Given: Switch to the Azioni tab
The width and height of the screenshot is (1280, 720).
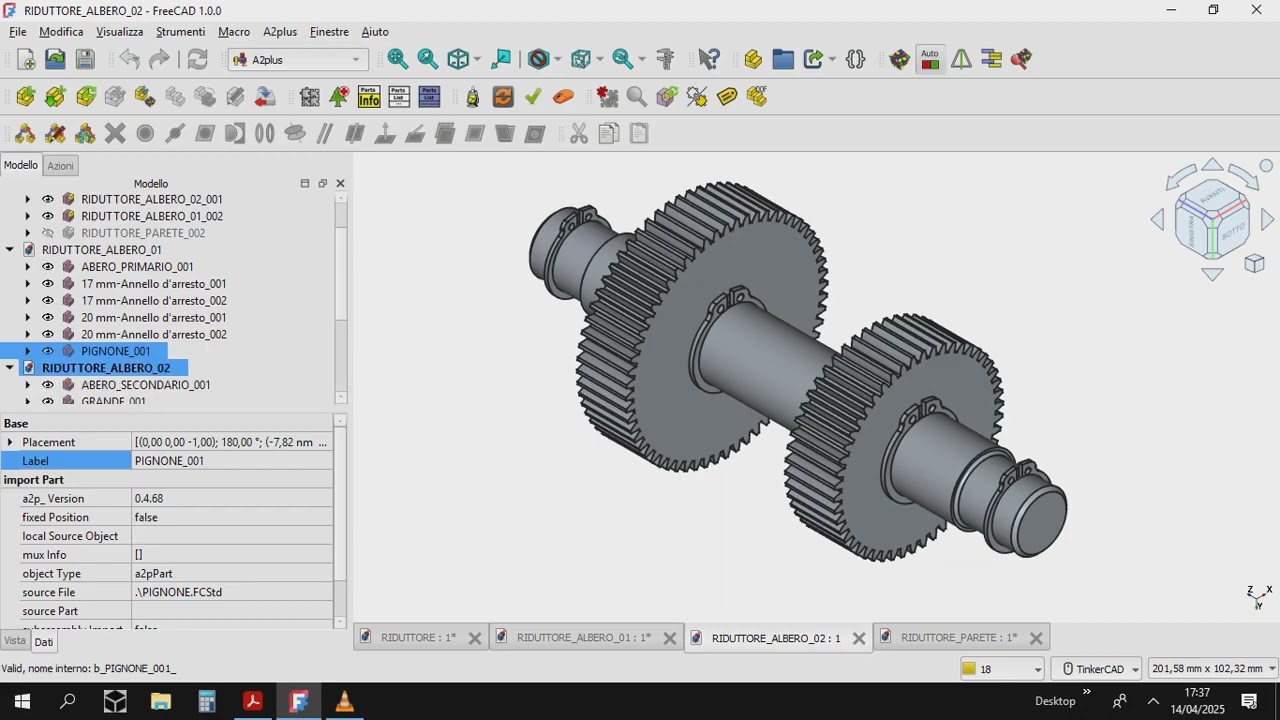Looking at the screenshot, I should (60, 166).
